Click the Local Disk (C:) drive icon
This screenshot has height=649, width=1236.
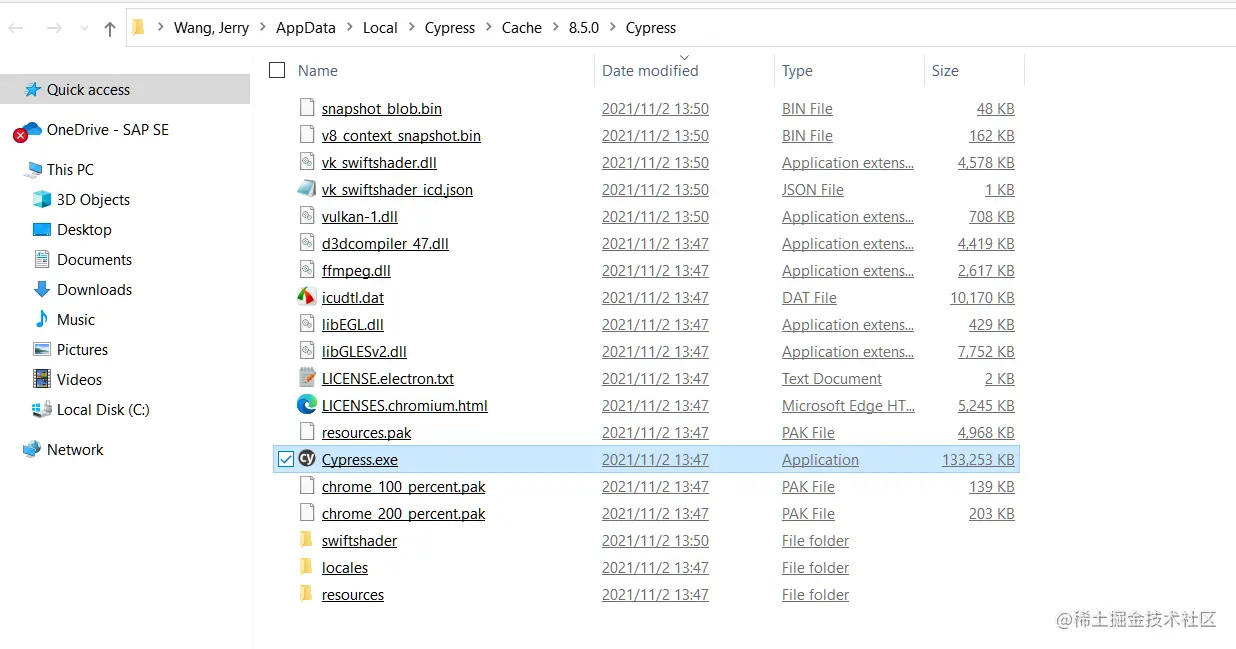(x=42, y=409)
